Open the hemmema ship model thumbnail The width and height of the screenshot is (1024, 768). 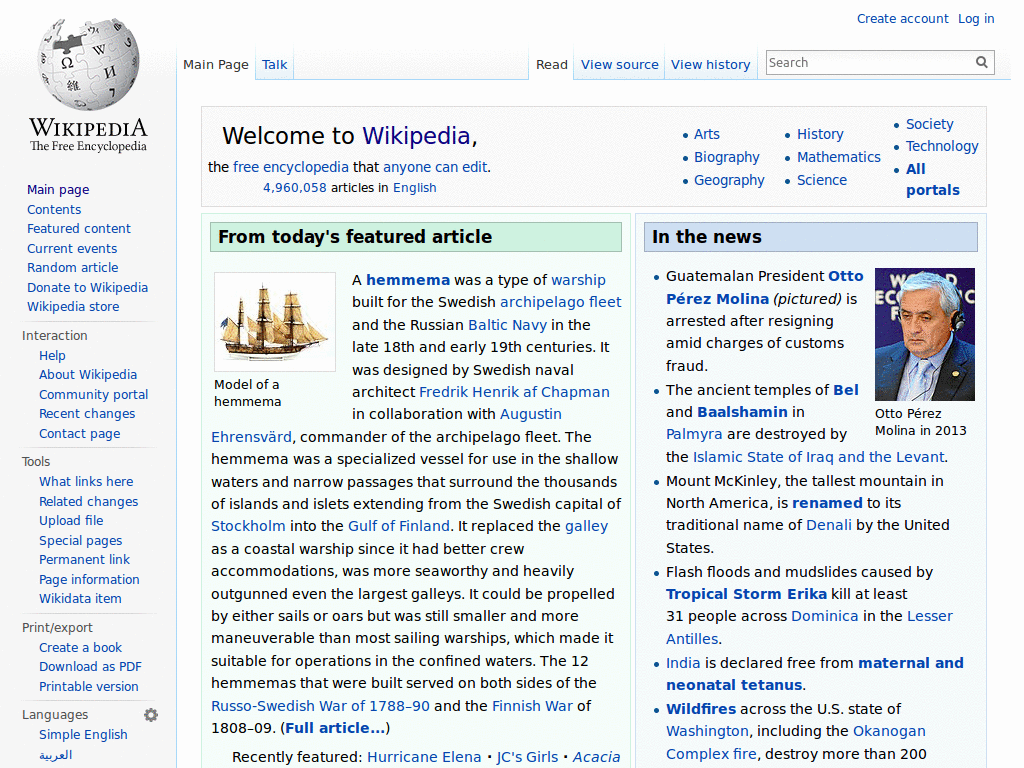[x=275, y=322]
